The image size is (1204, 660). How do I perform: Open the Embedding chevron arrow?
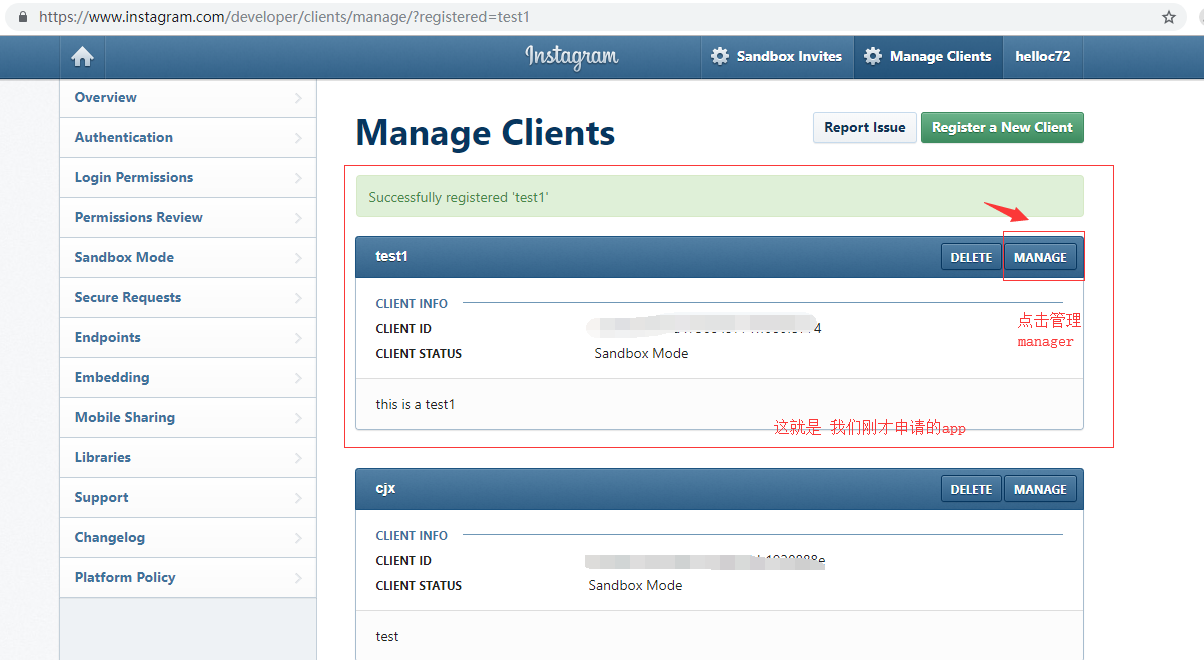point(298,378)
